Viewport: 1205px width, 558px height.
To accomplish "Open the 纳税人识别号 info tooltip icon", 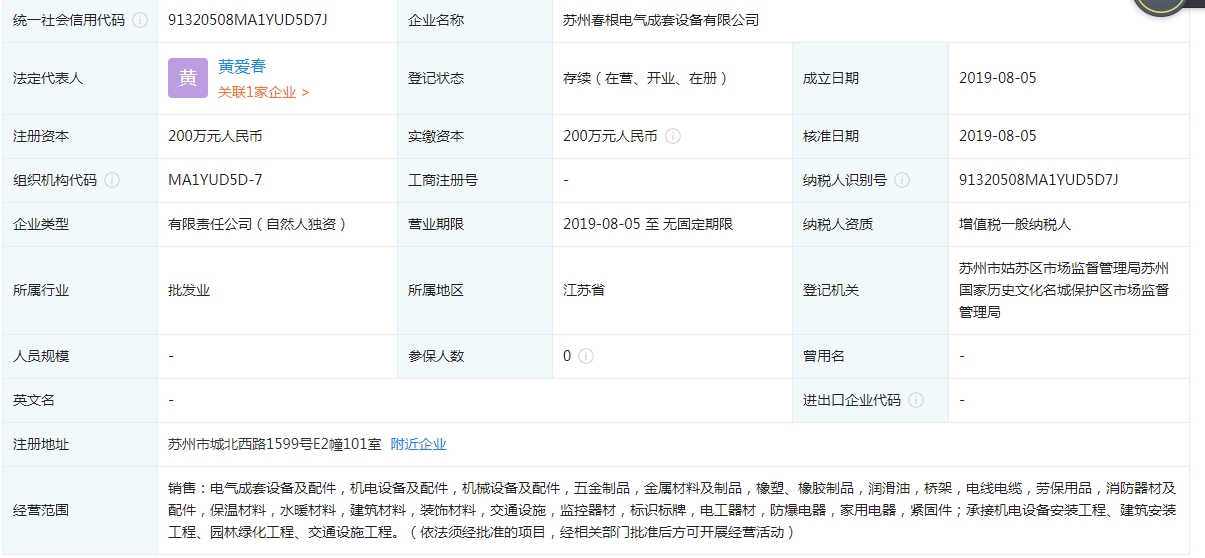I will pyautogui.click(x=902, y=180).
